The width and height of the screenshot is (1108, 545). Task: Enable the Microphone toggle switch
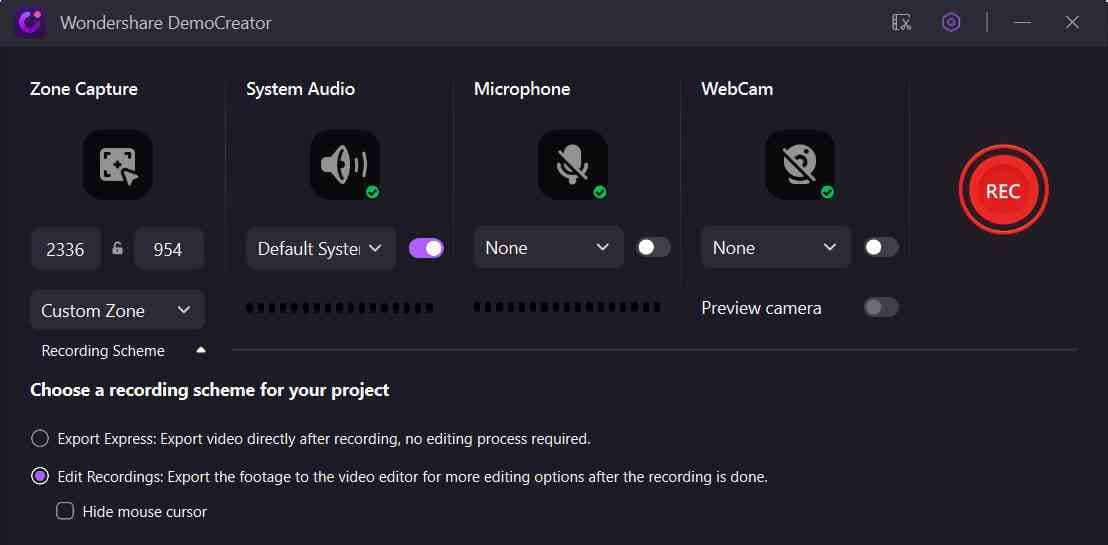tap(654, 248)
